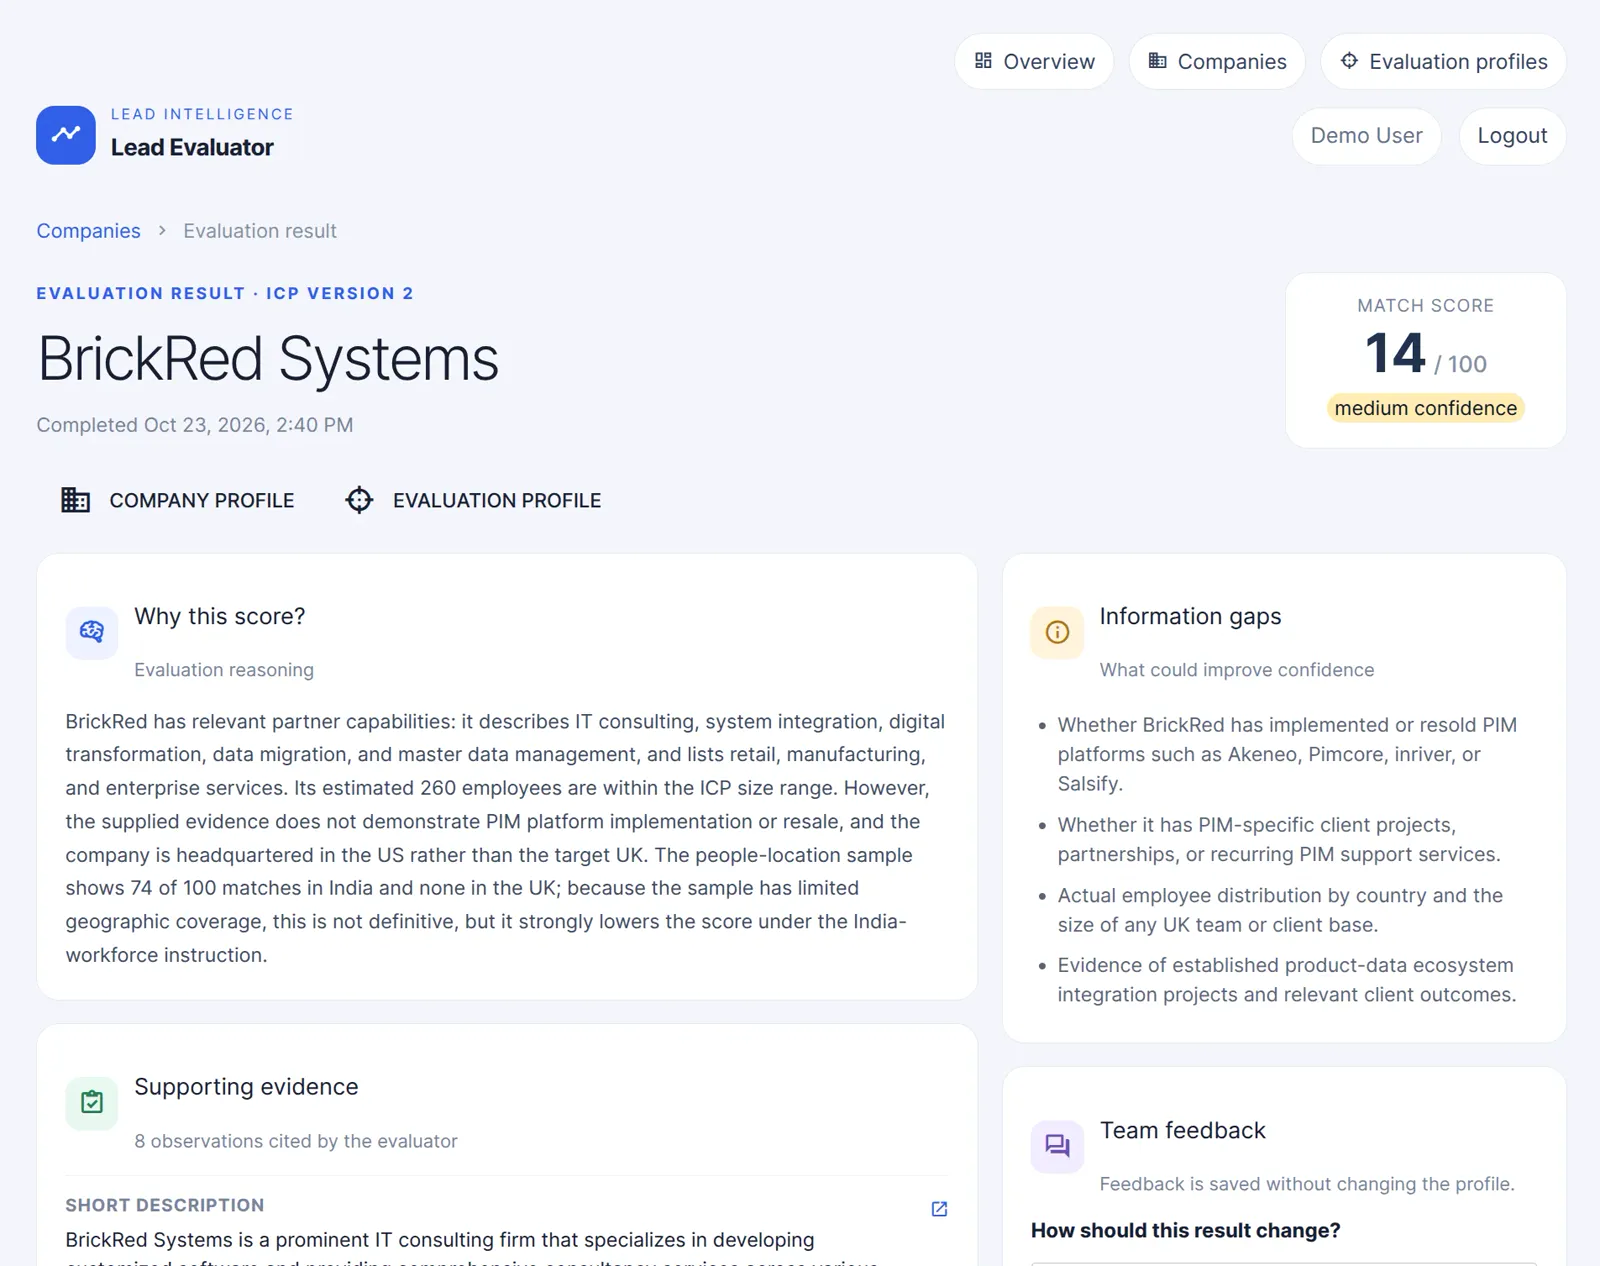This screenshot has height=1266, width=1600.
Task: Open the short description external link icon
Action: pyautogui.click(x=939, y=1209)
